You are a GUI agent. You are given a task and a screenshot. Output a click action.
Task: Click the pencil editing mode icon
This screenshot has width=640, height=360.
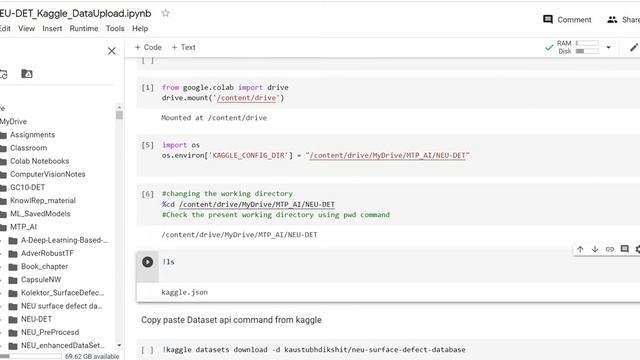pyautogui.click(x=634, y=47)
